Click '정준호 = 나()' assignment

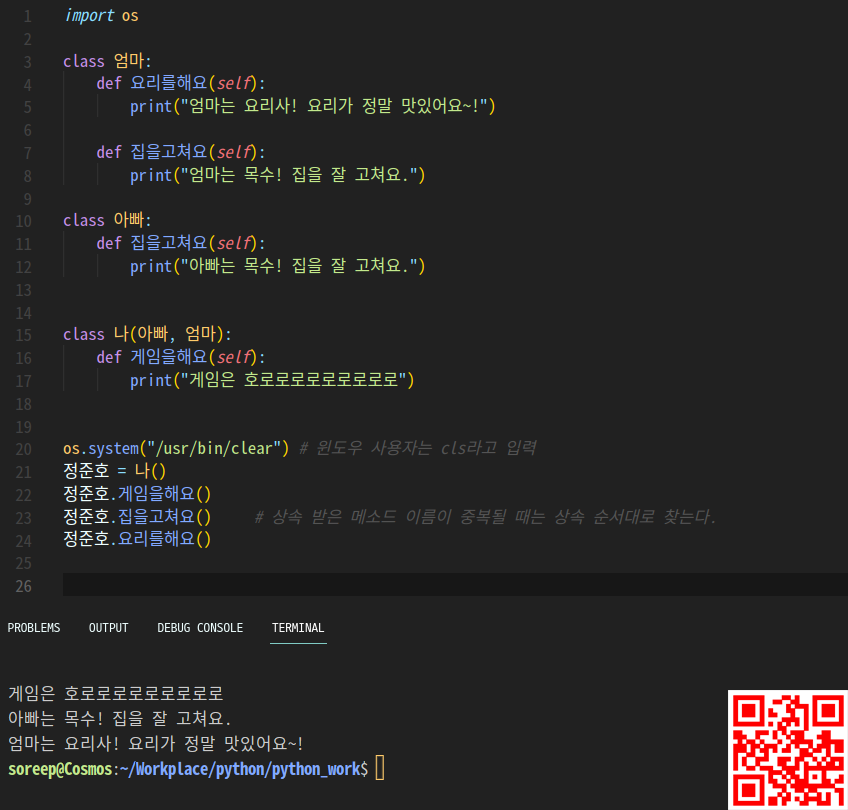115,471
